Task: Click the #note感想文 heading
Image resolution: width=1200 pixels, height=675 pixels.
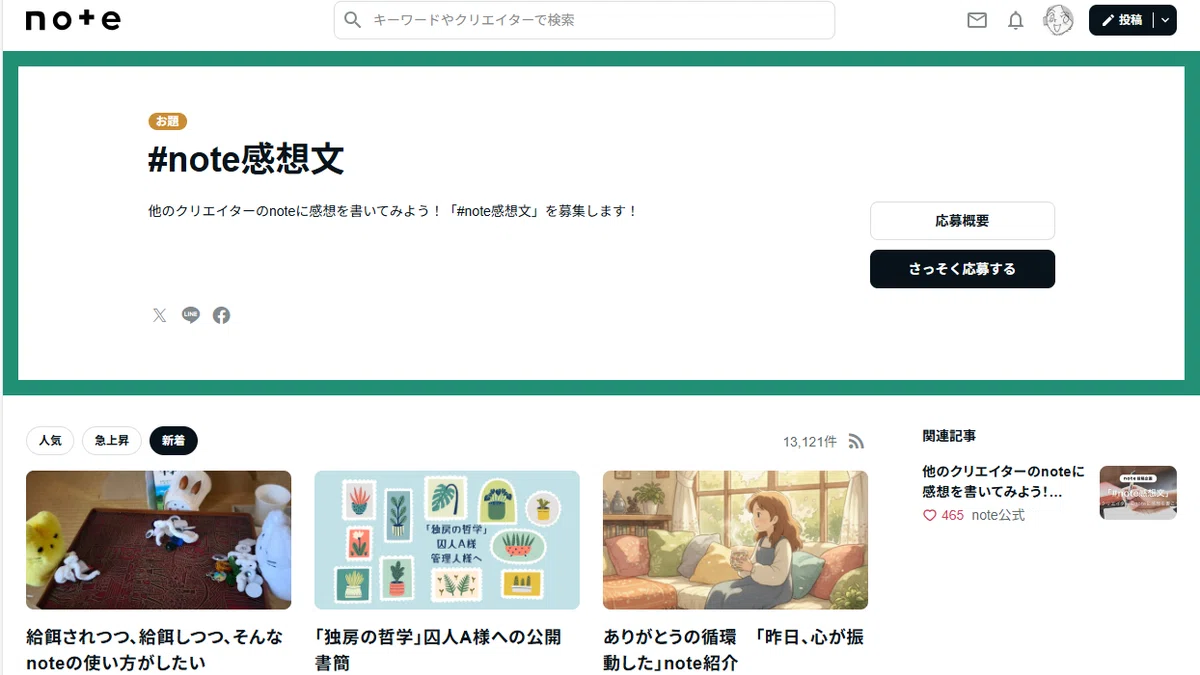Action: click(x=246, y=159)
